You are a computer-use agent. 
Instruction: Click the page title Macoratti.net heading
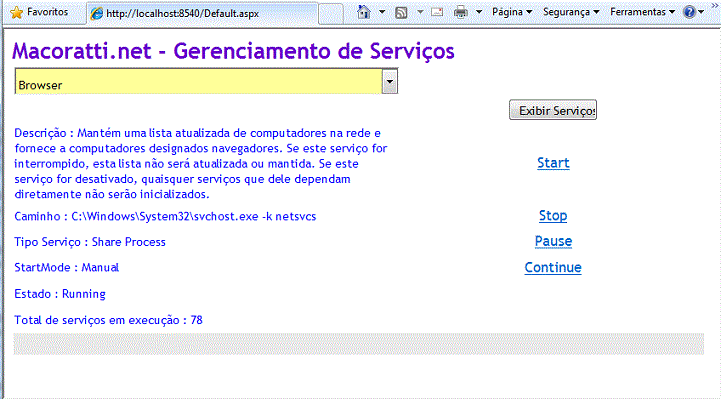233,51
